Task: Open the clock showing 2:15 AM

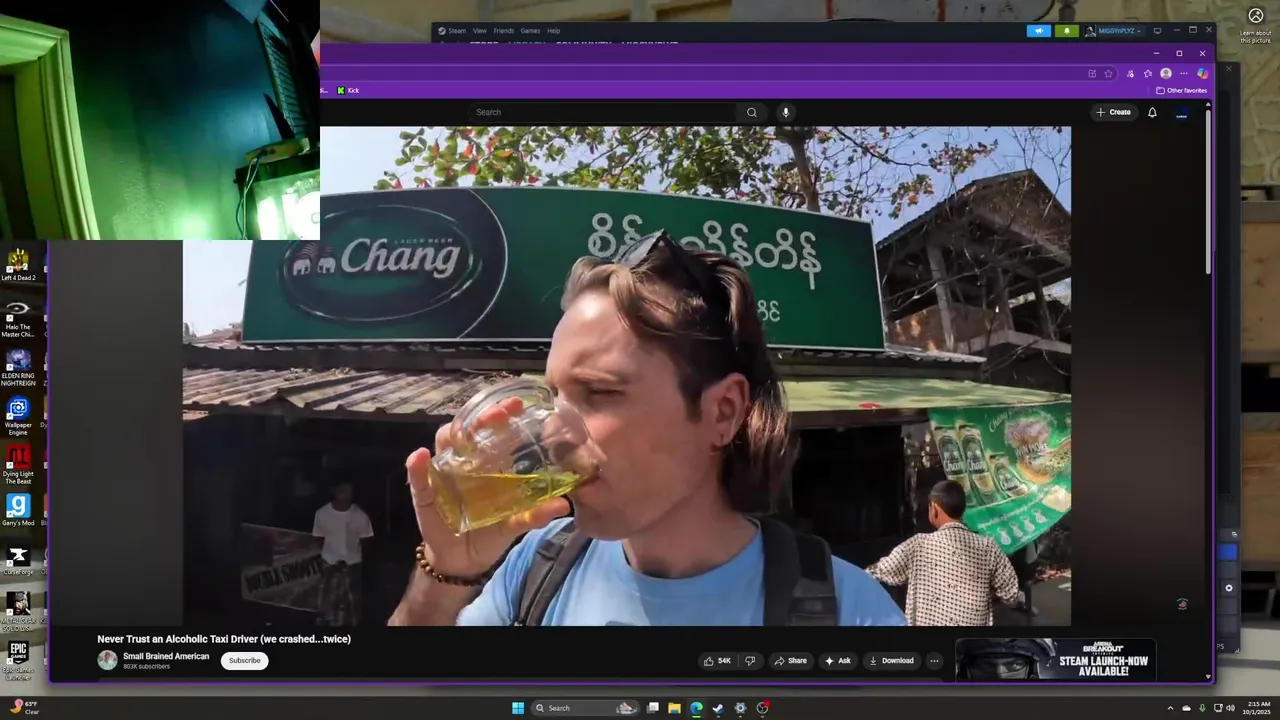Action: (1257, 708)
